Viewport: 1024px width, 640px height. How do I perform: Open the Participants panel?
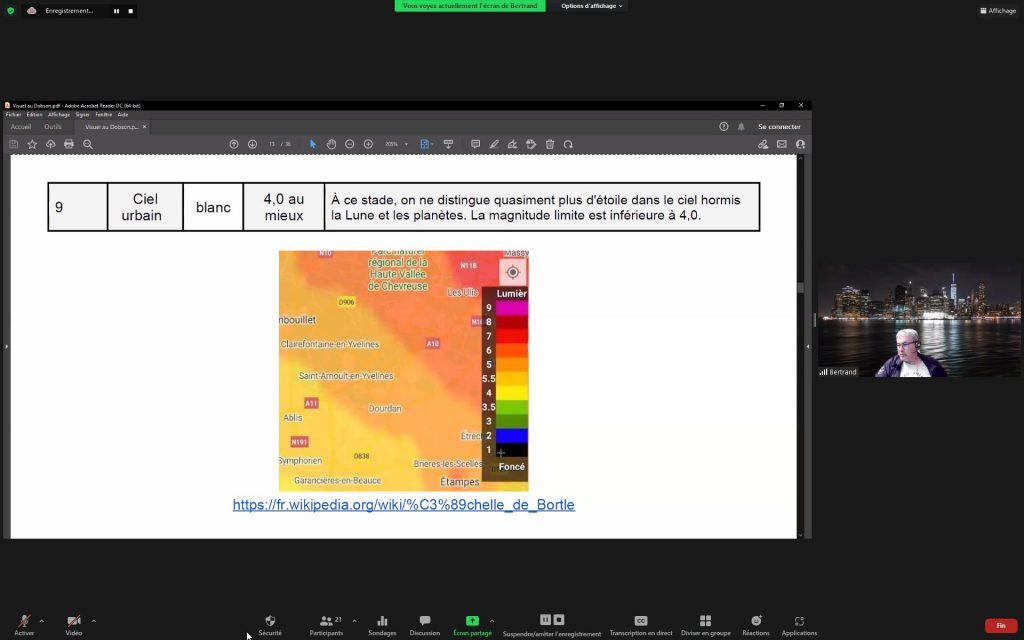pyautogui.click(x=327, y=624)
